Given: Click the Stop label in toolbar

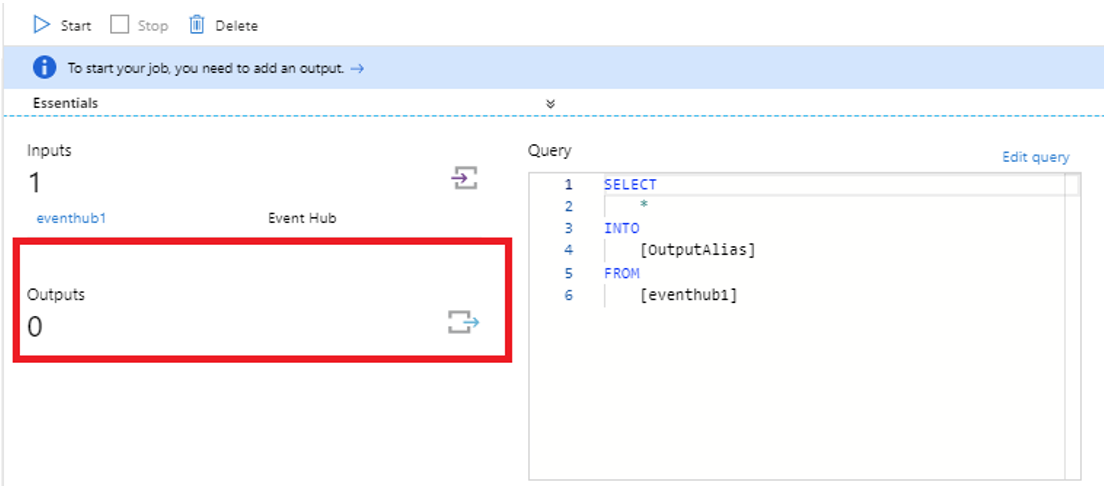Looking at the screenshot, I should pyautogui.click(x=153, y=26).
